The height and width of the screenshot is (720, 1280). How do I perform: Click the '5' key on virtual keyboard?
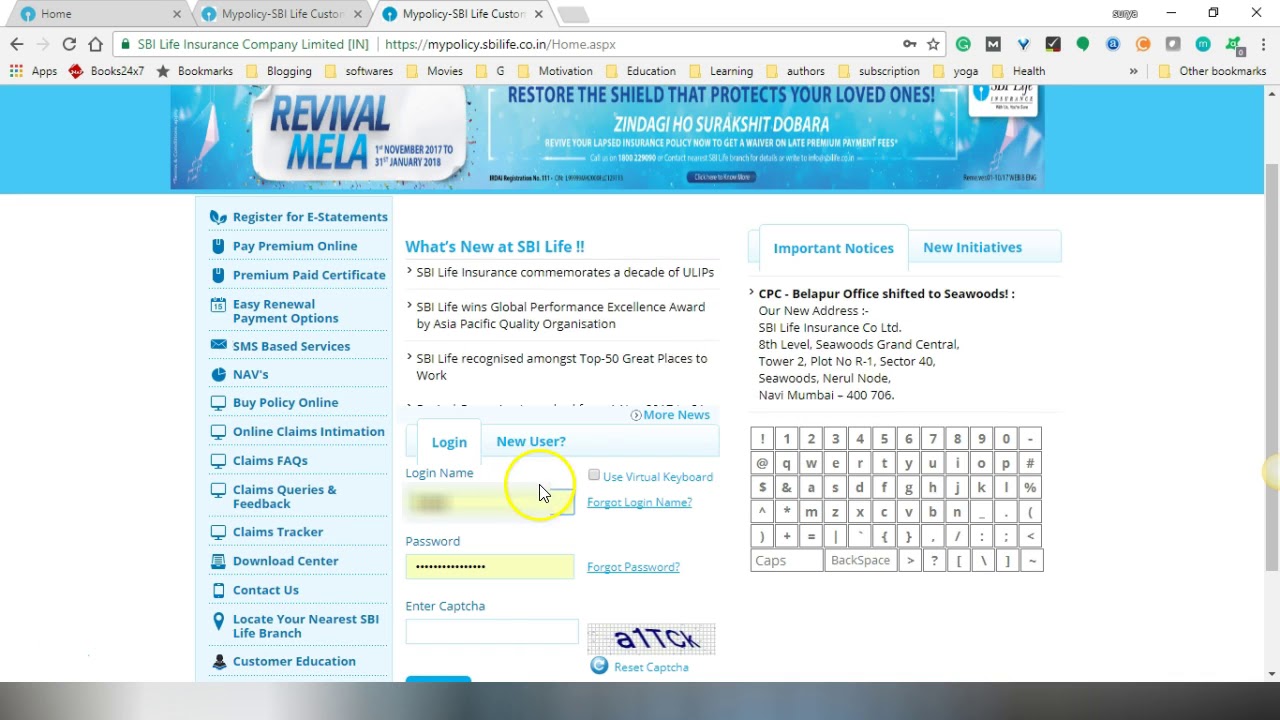coord(884,439)
